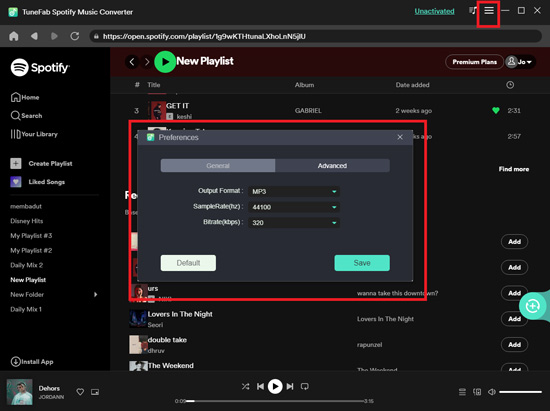Image resolution: width=550 pixels, height=411 pixels.
Task: Like the current song Dehors
Action: point(80,392)
